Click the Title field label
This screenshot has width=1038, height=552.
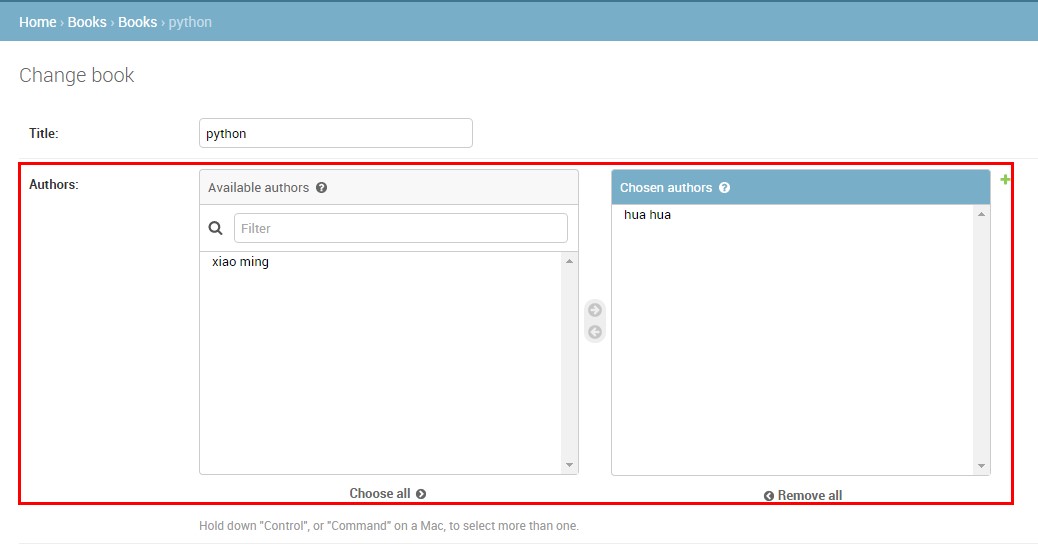(x=44, y=133)
